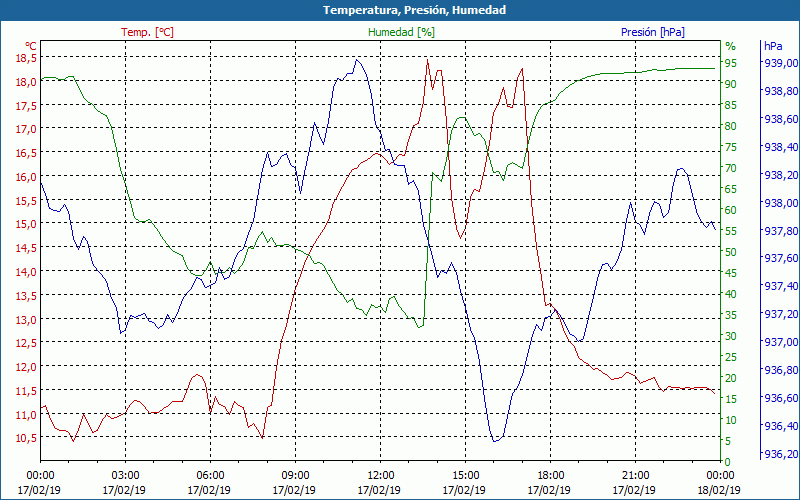Screen dimensions: 800x500
Task: Click the '15:00' time axis label
Action: point(464,476)
